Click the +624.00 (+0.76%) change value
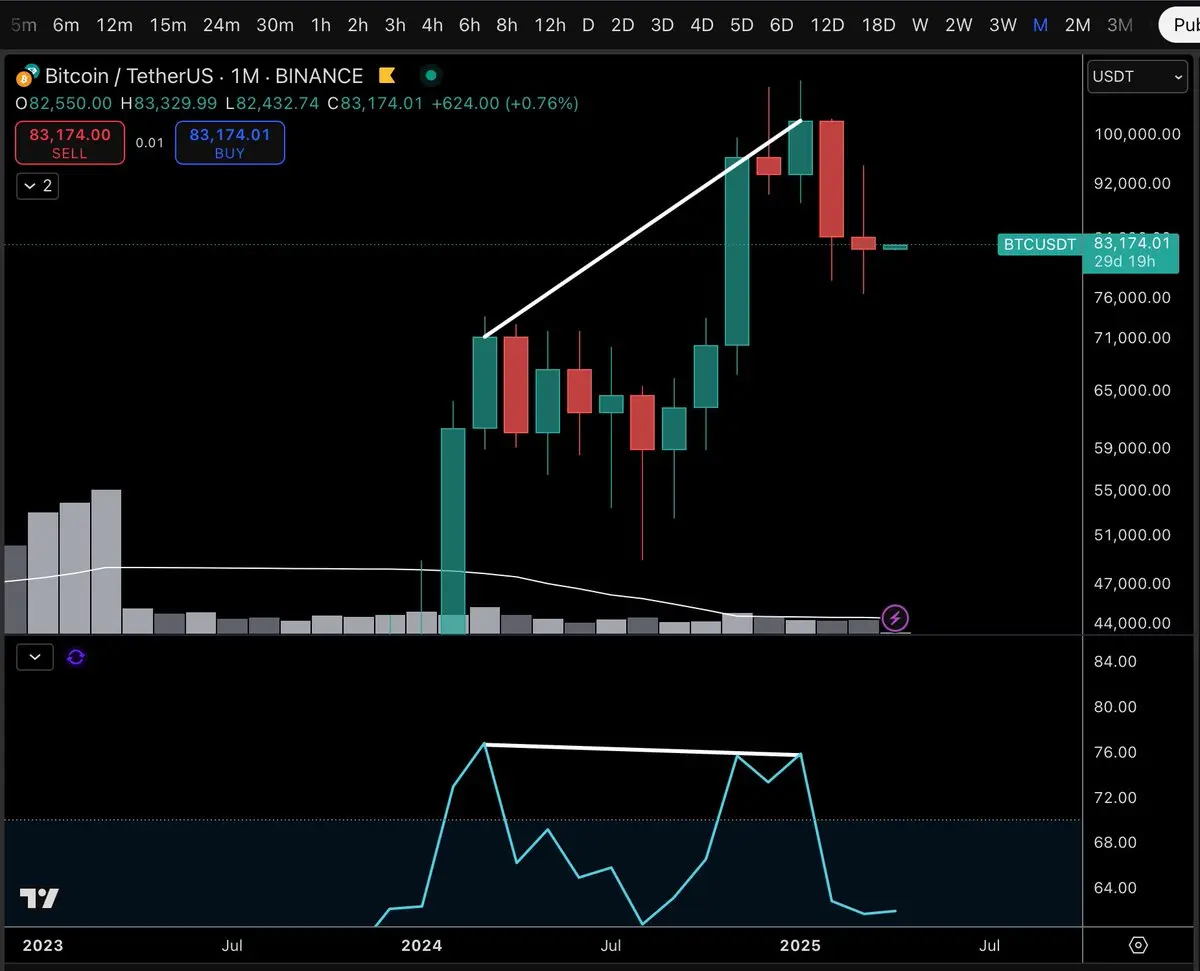This screenshot has height=971, width=1200. [x=505, y=103]
